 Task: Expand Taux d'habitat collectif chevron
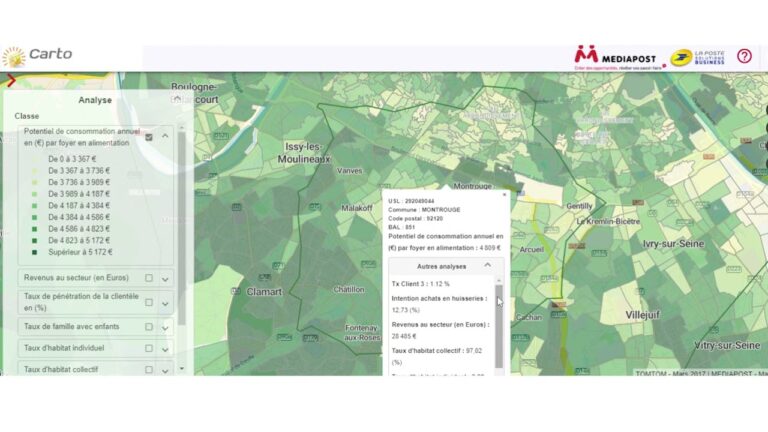[165, 371]
